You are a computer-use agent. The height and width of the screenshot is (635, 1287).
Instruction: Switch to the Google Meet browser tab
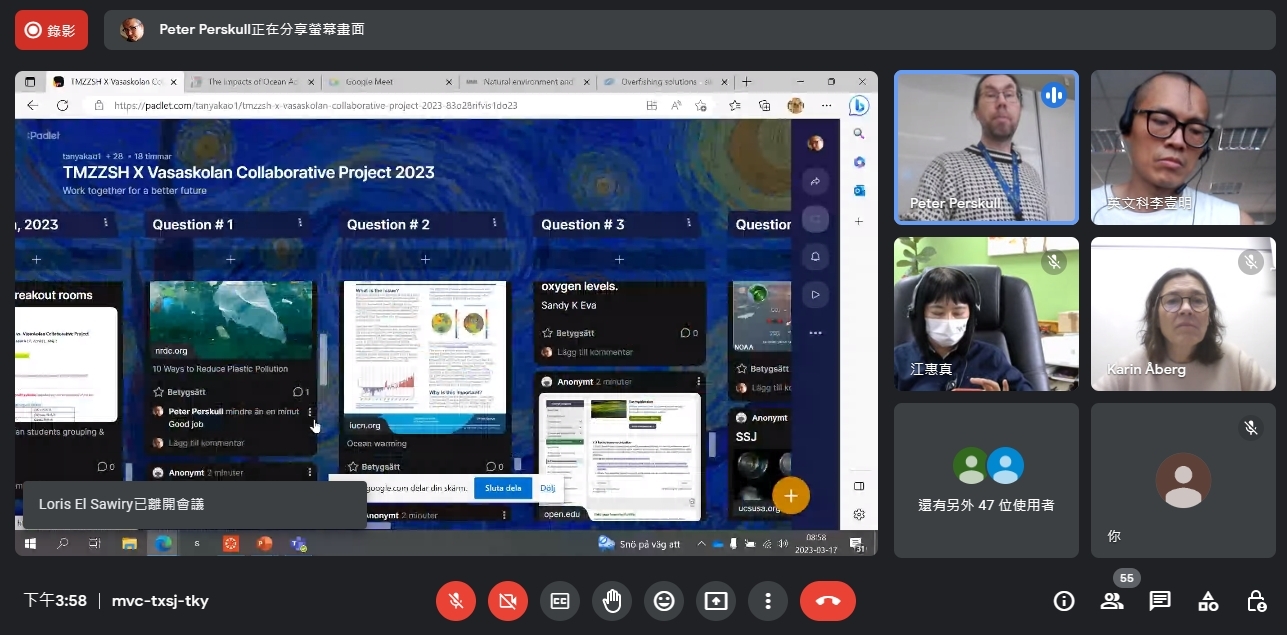(385, 82)
